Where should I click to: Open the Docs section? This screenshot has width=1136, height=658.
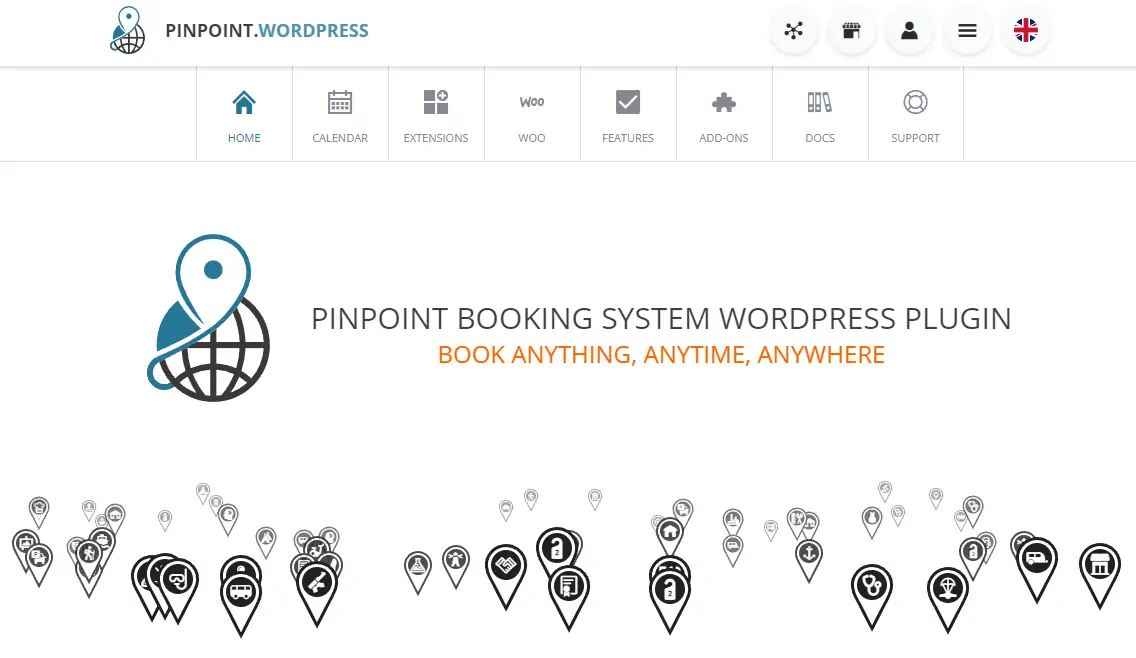point(820,115)
